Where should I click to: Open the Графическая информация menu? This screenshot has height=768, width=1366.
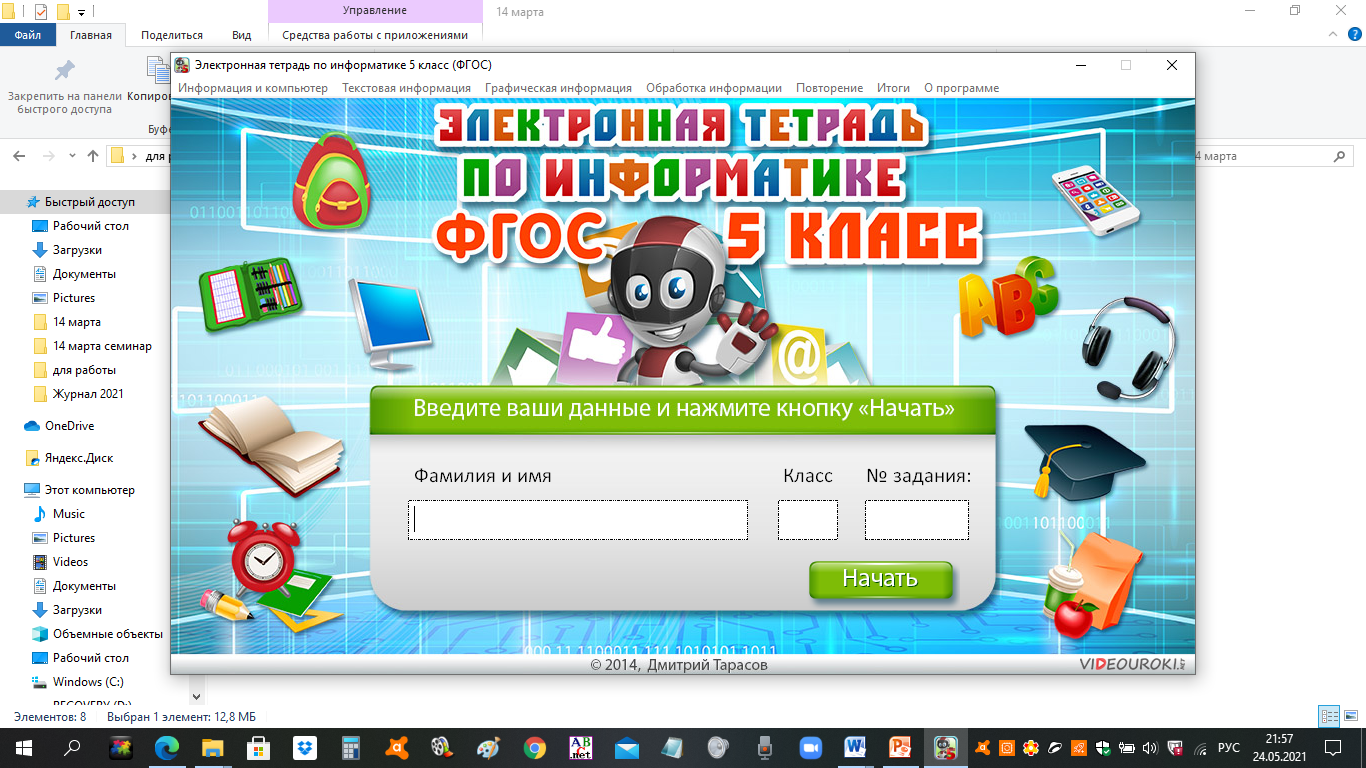coord(559,88)
